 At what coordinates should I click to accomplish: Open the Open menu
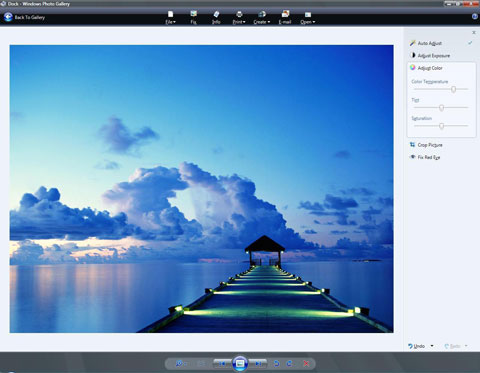[x=307, y=17]
